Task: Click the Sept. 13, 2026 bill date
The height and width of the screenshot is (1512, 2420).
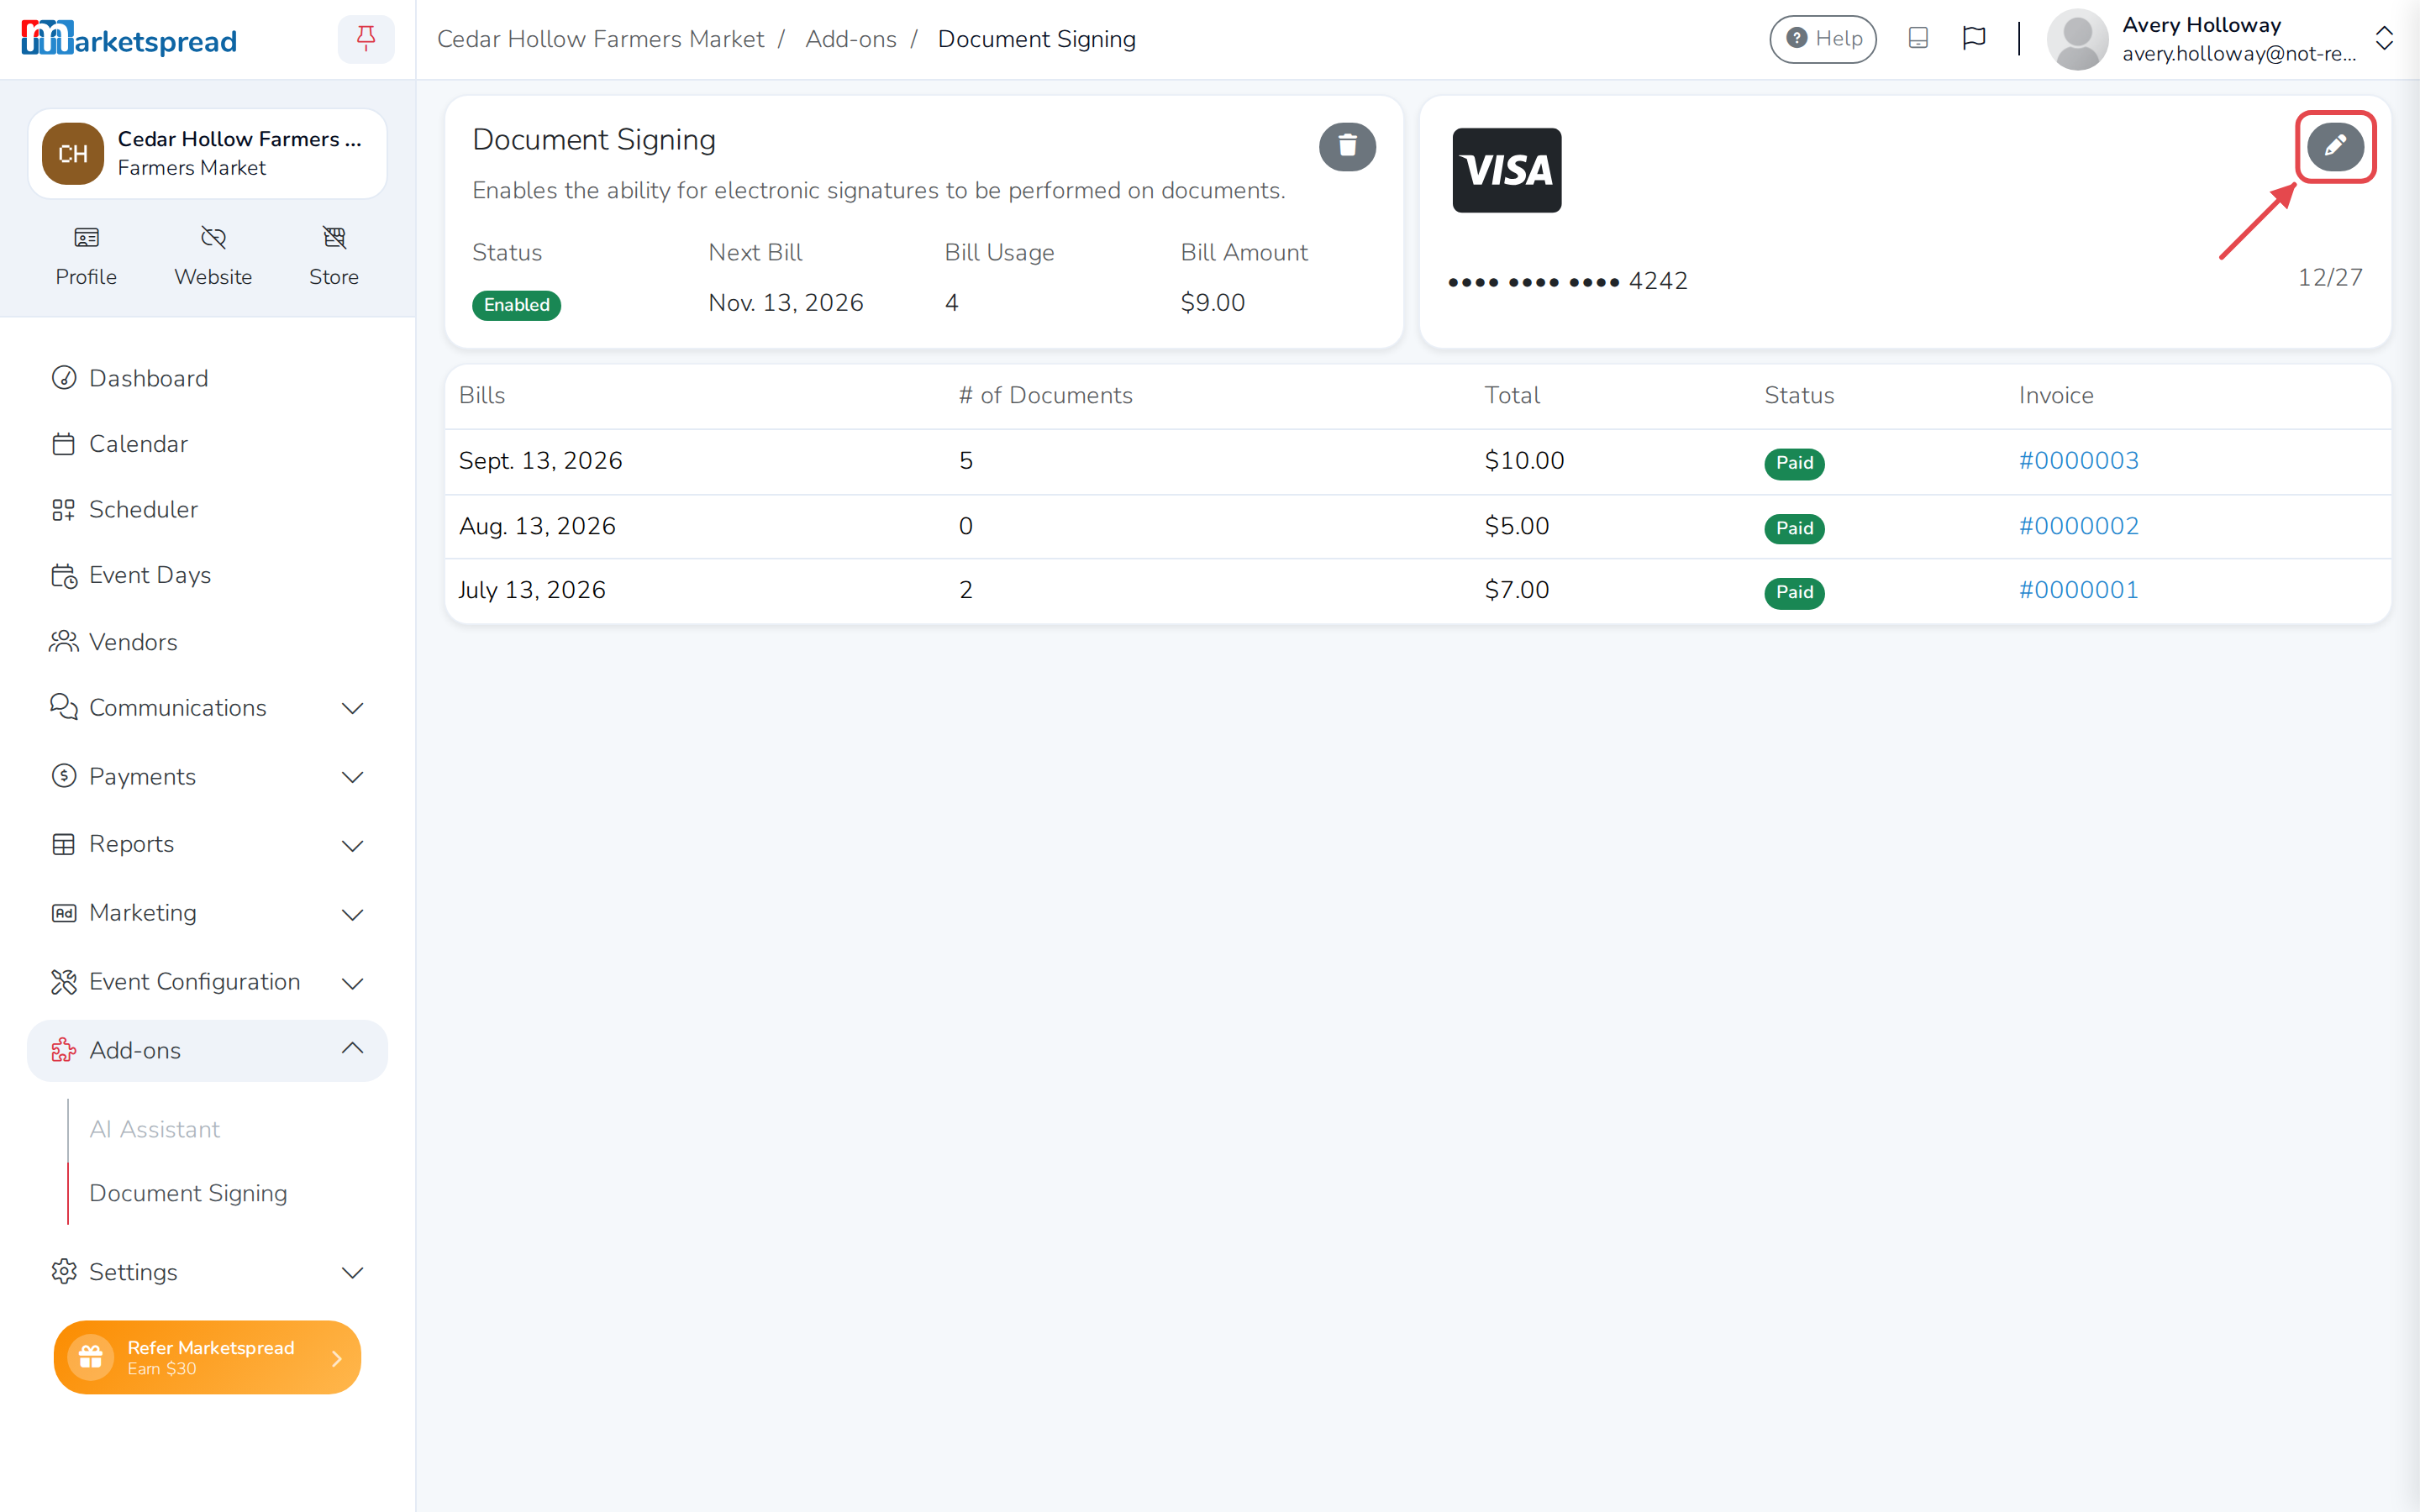Action: tap(540, 461)
